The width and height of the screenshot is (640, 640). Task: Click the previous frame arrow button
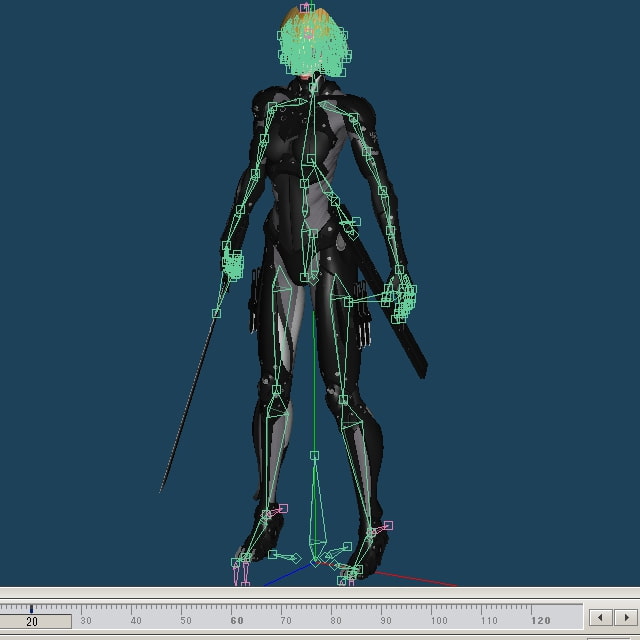coord(601,617)
